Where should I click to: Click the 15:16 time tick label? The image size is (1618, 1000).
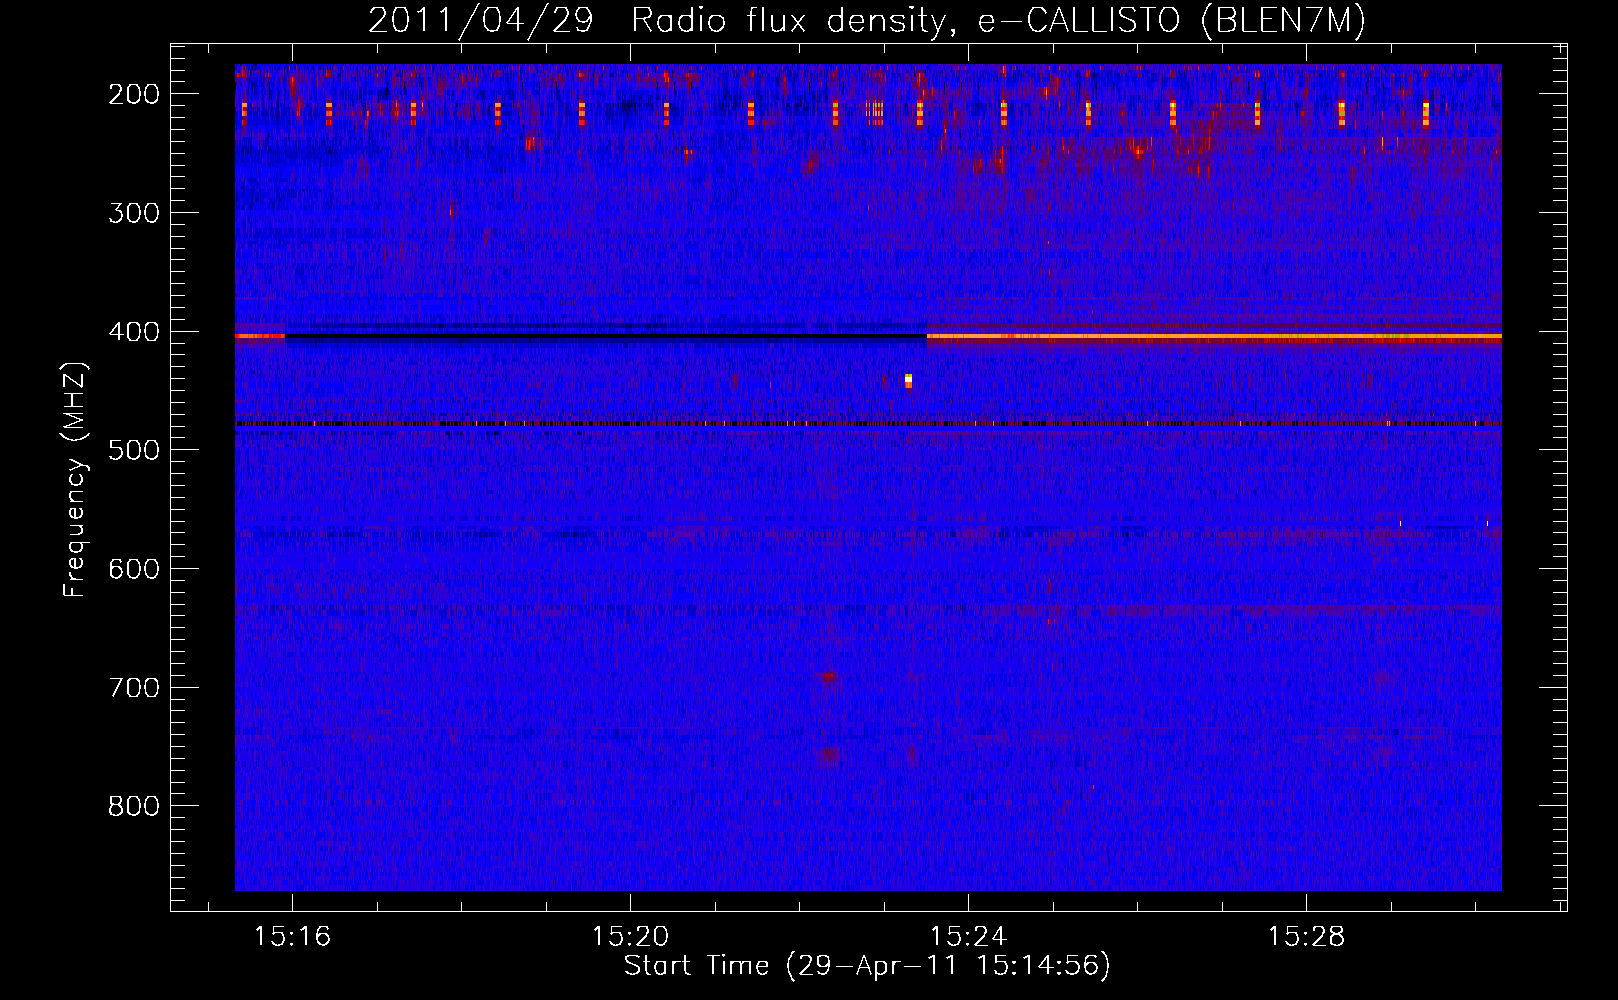tap(292, 937)
